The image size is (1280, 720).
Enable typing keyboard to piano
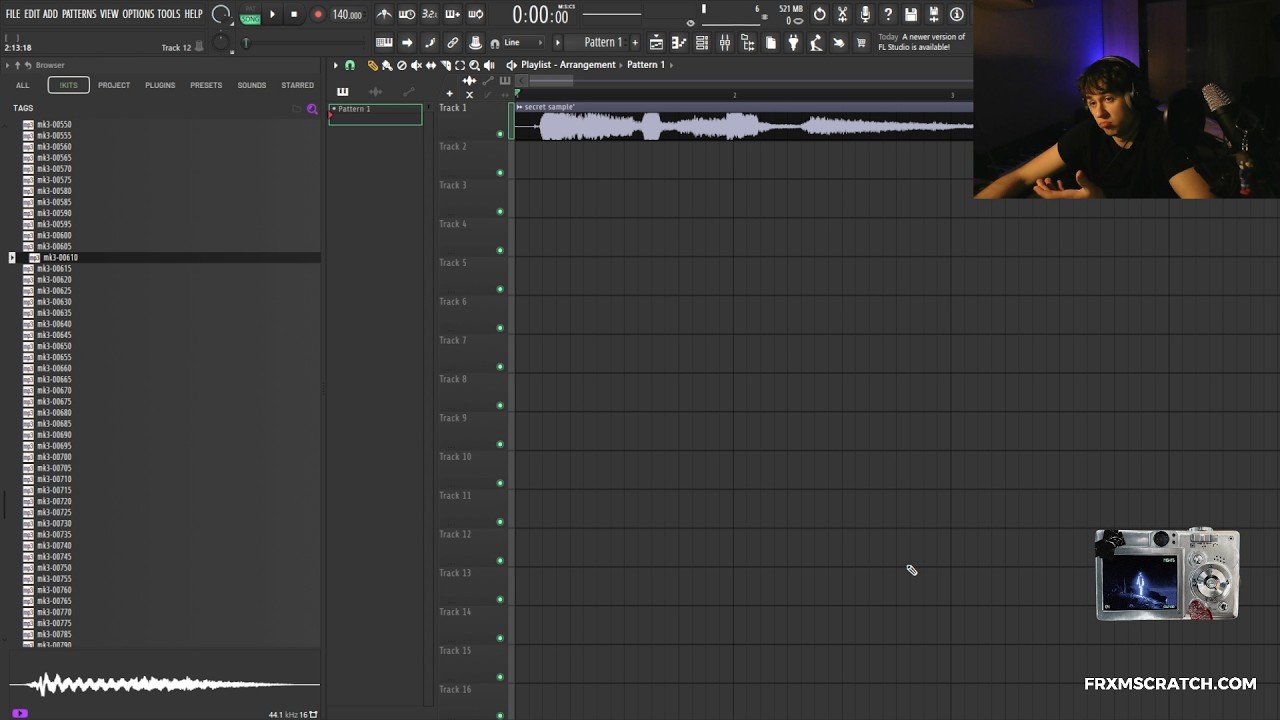tap(384, 42)
